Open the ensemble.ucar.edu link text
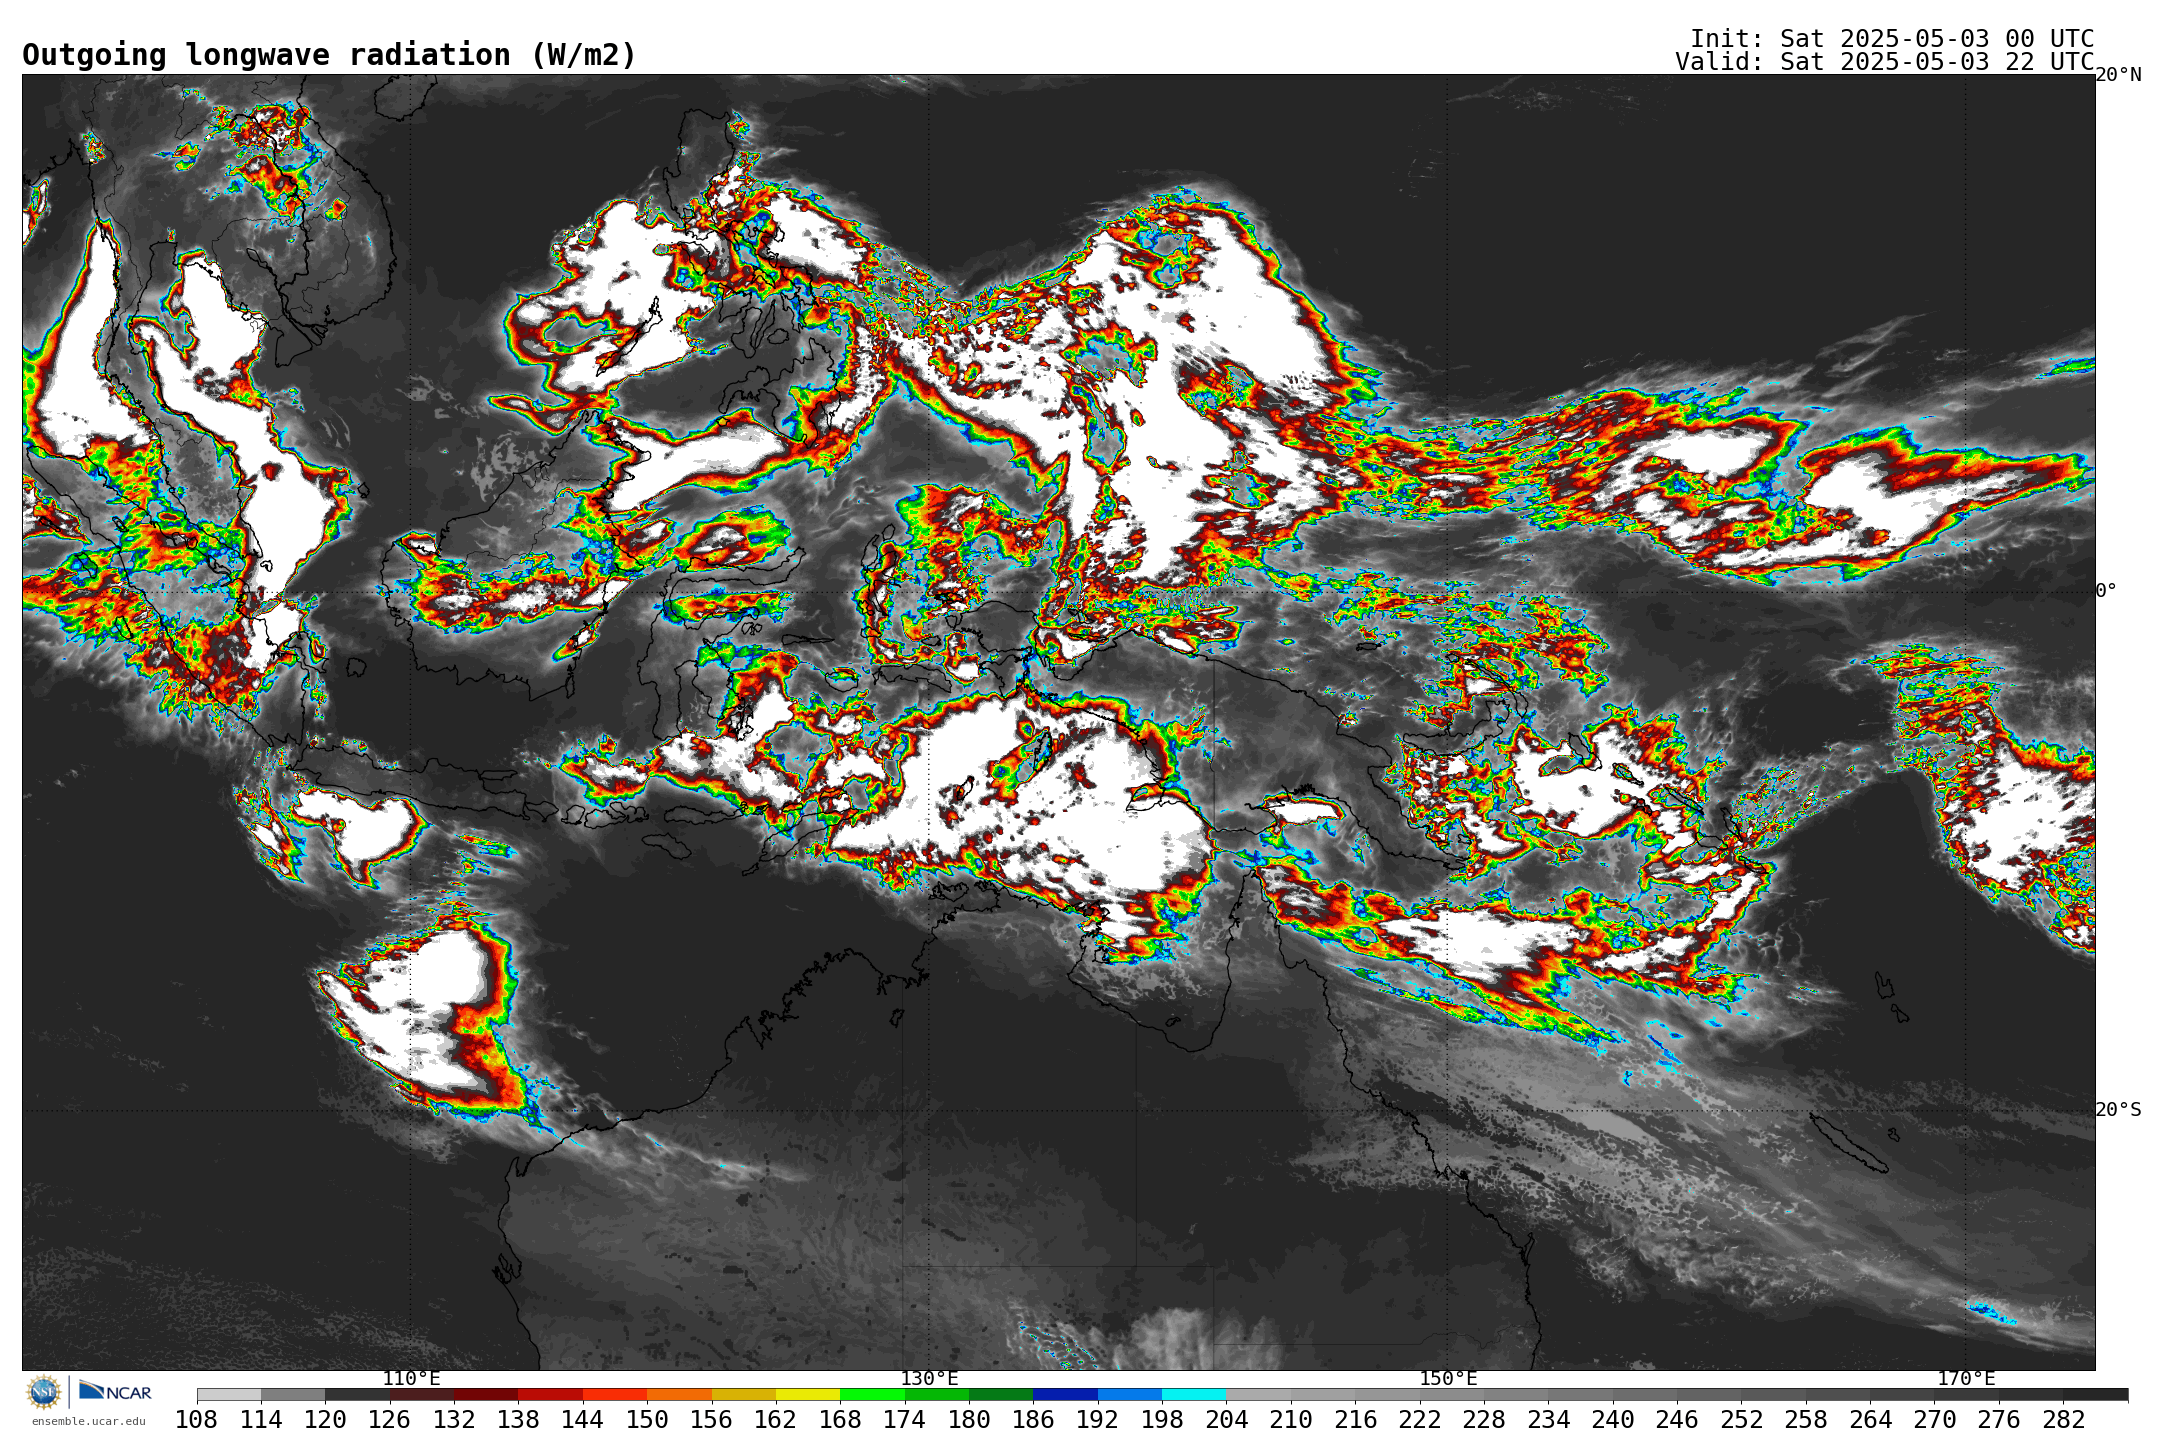This screenshot has width=2160, height=1433. click(x=88, y=1421)
